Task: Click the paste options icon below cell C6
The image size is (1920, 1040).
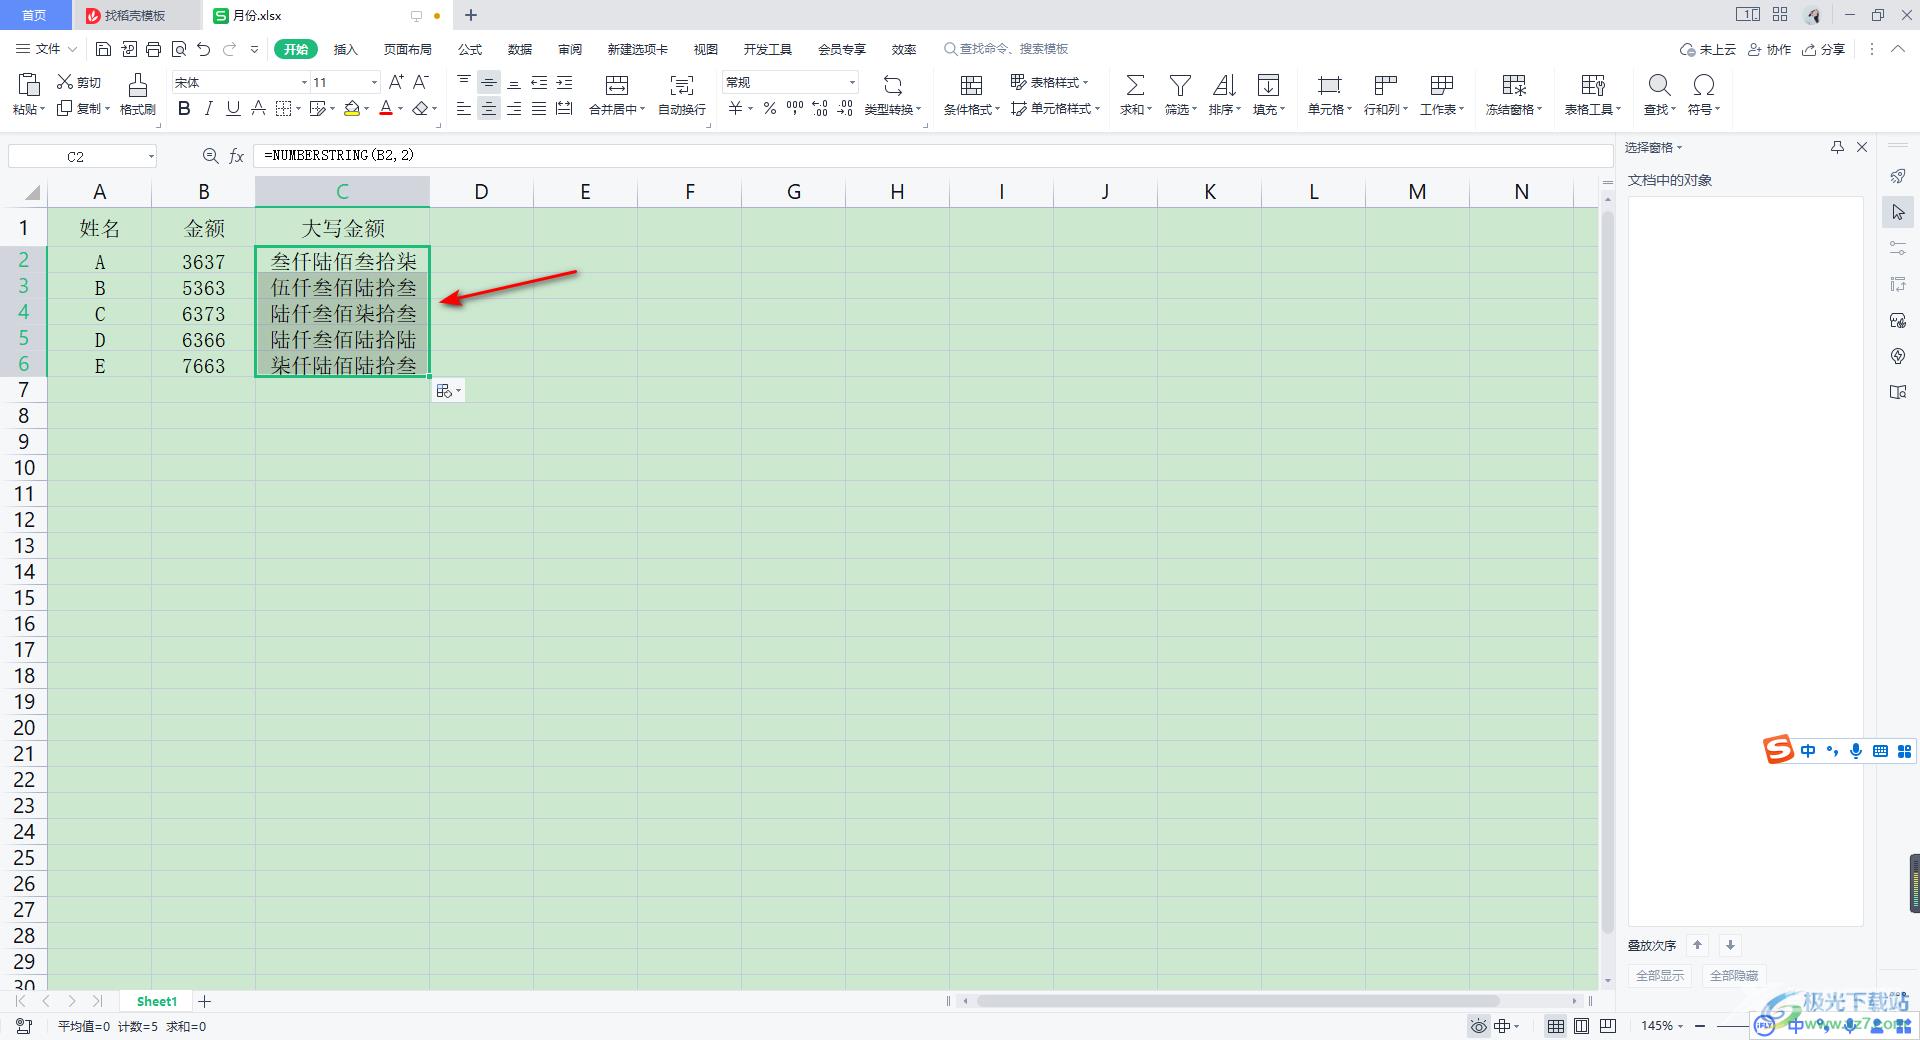Action: (x=448, y=391)
